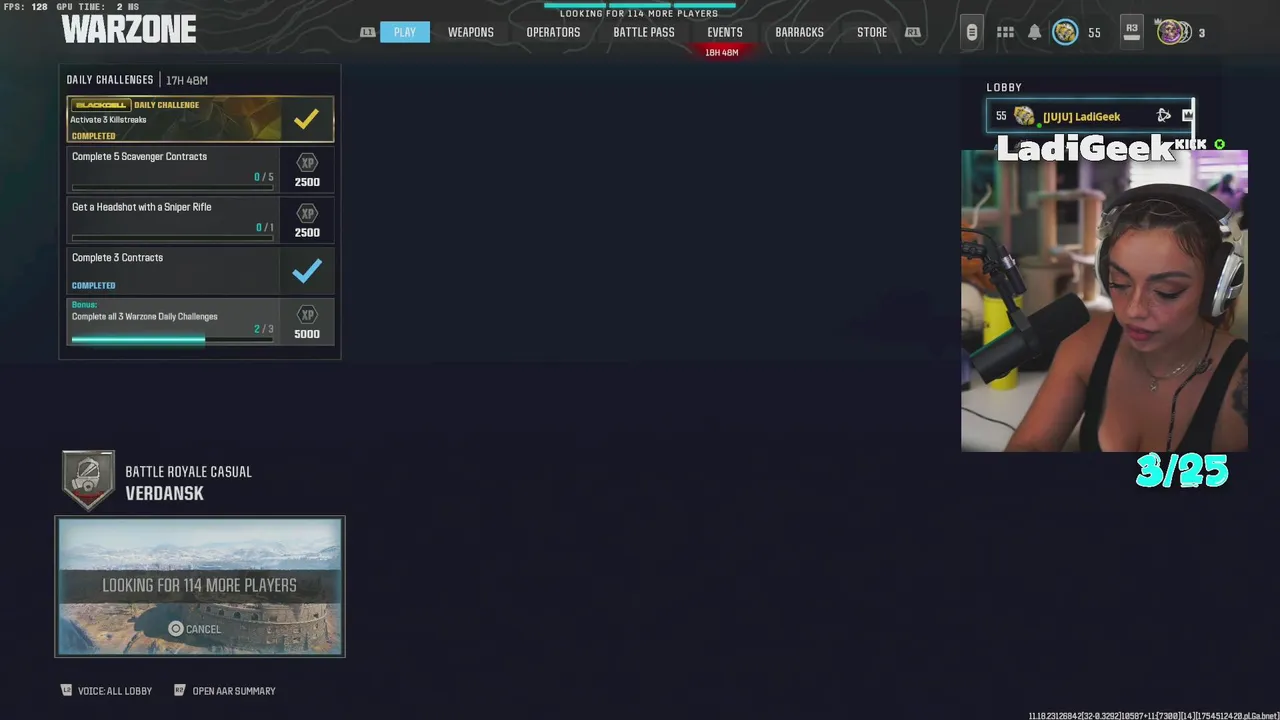Open the tokens menu pill icon
The width and height of the screenshot is (1280, 720).
tap(971, 32)
